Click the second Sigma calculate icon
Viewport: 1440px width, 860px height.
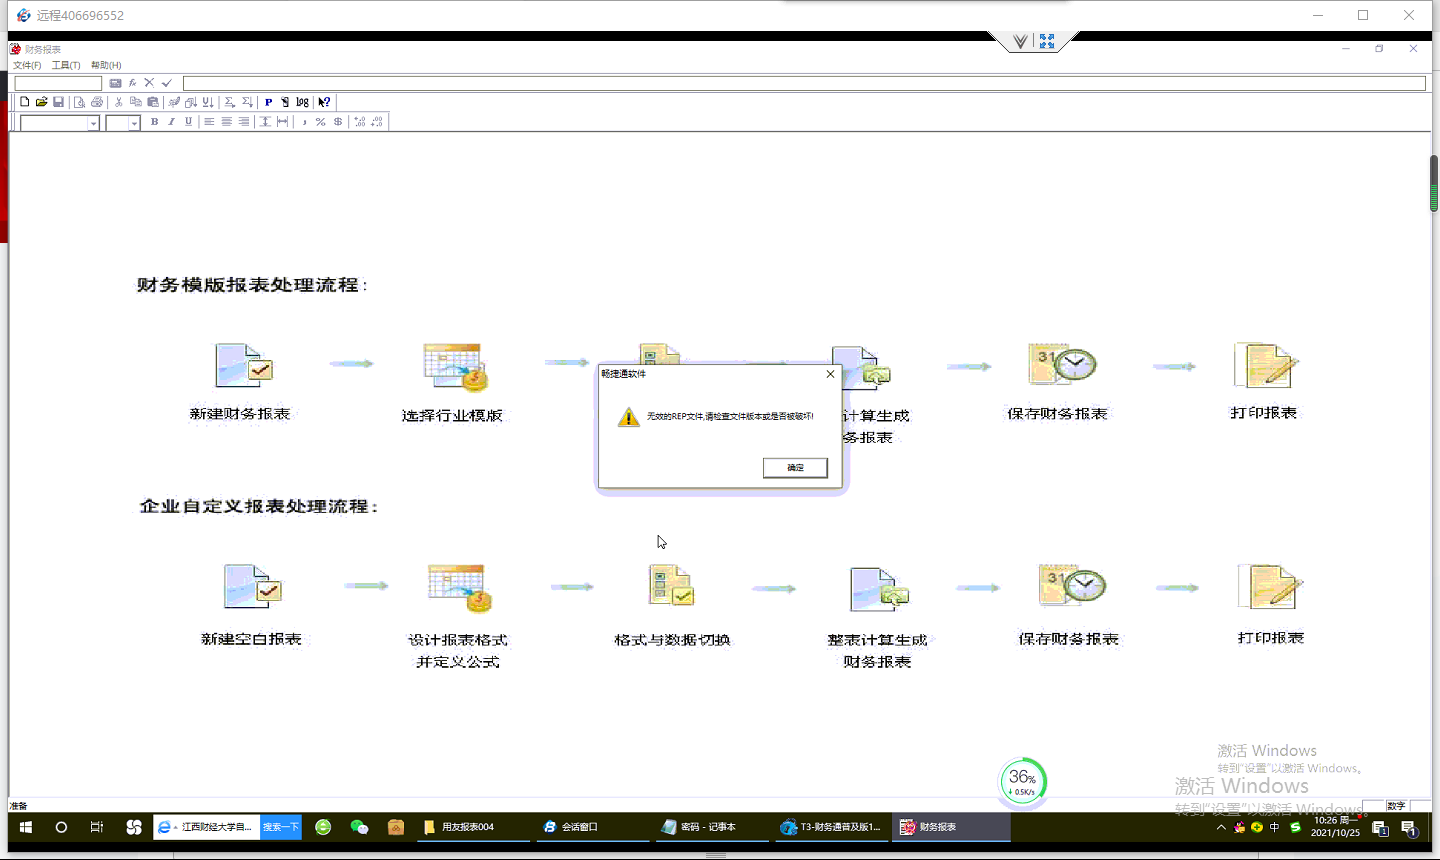tap(247, 102)
